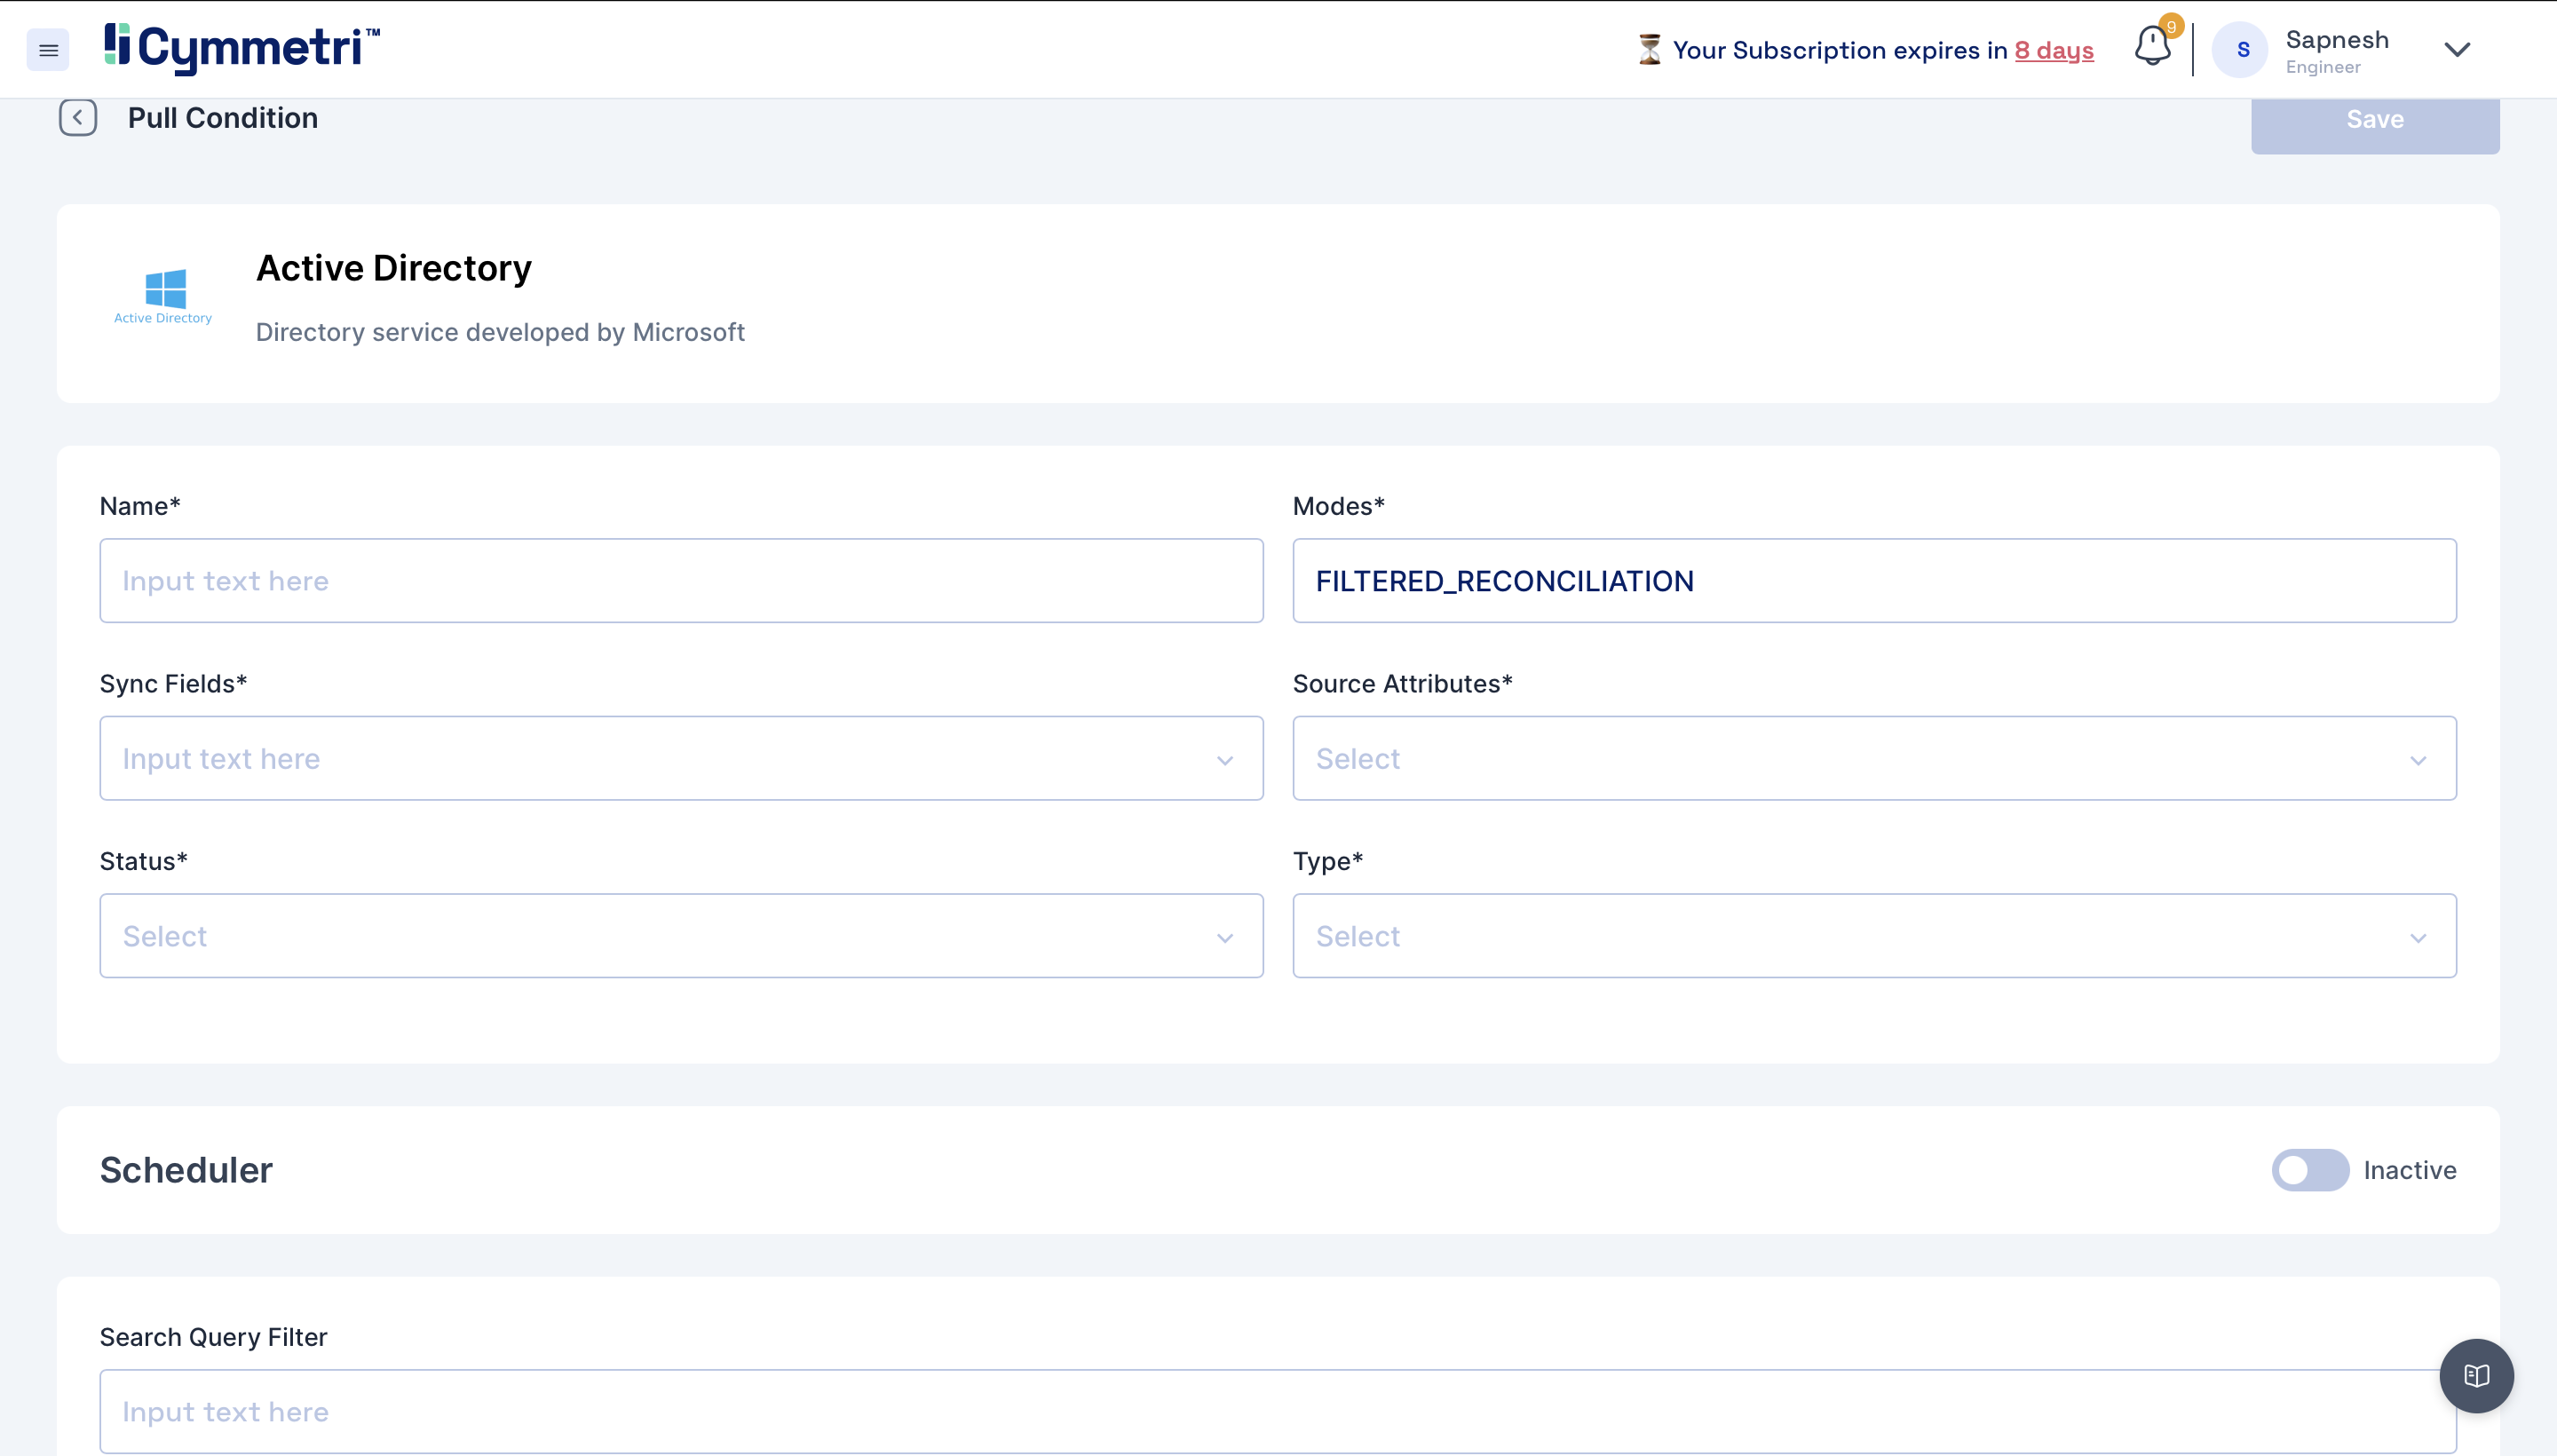This screenshot has height=1456, width=2557.
Task: Open the Source Attributes select dropdown
Action: pos(1874,759)
